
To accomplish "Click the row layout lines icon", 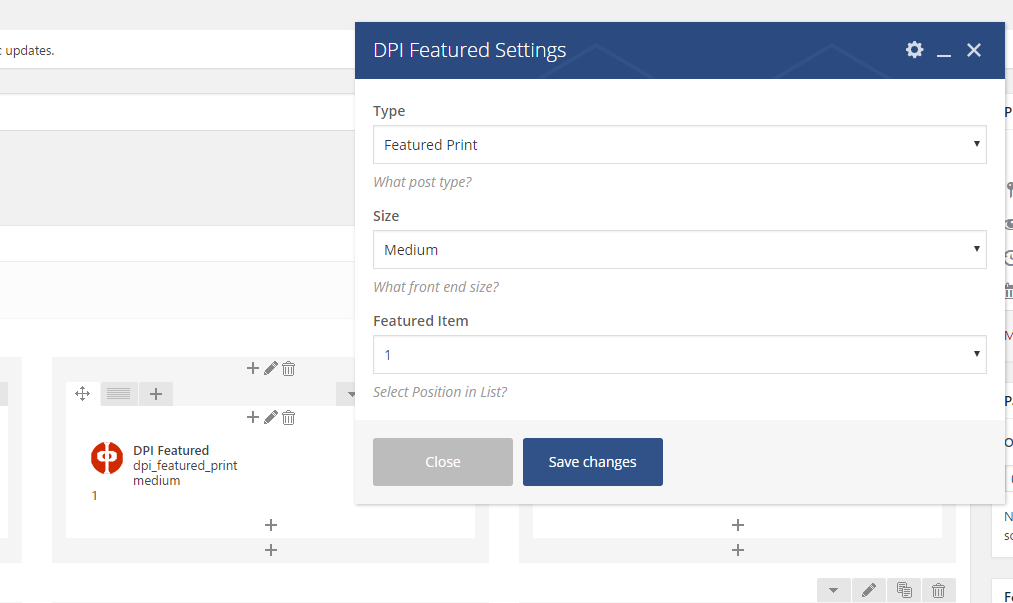I will [x=119, y=394].
